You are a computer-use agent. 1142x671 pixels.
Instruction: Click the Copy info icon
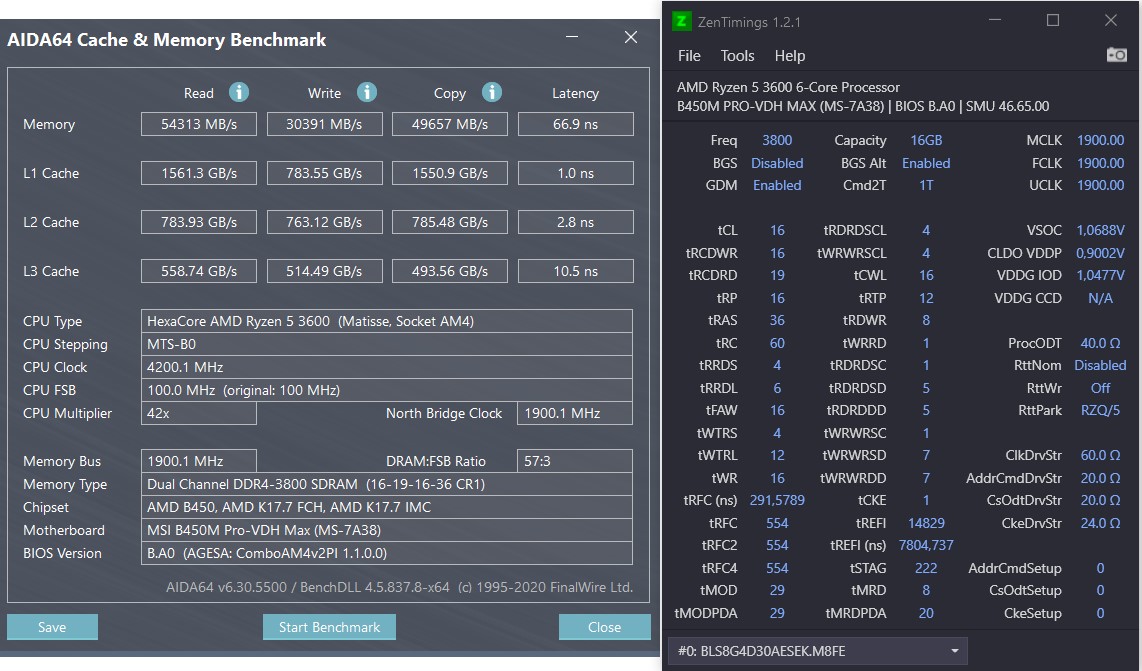click(492, 93)
